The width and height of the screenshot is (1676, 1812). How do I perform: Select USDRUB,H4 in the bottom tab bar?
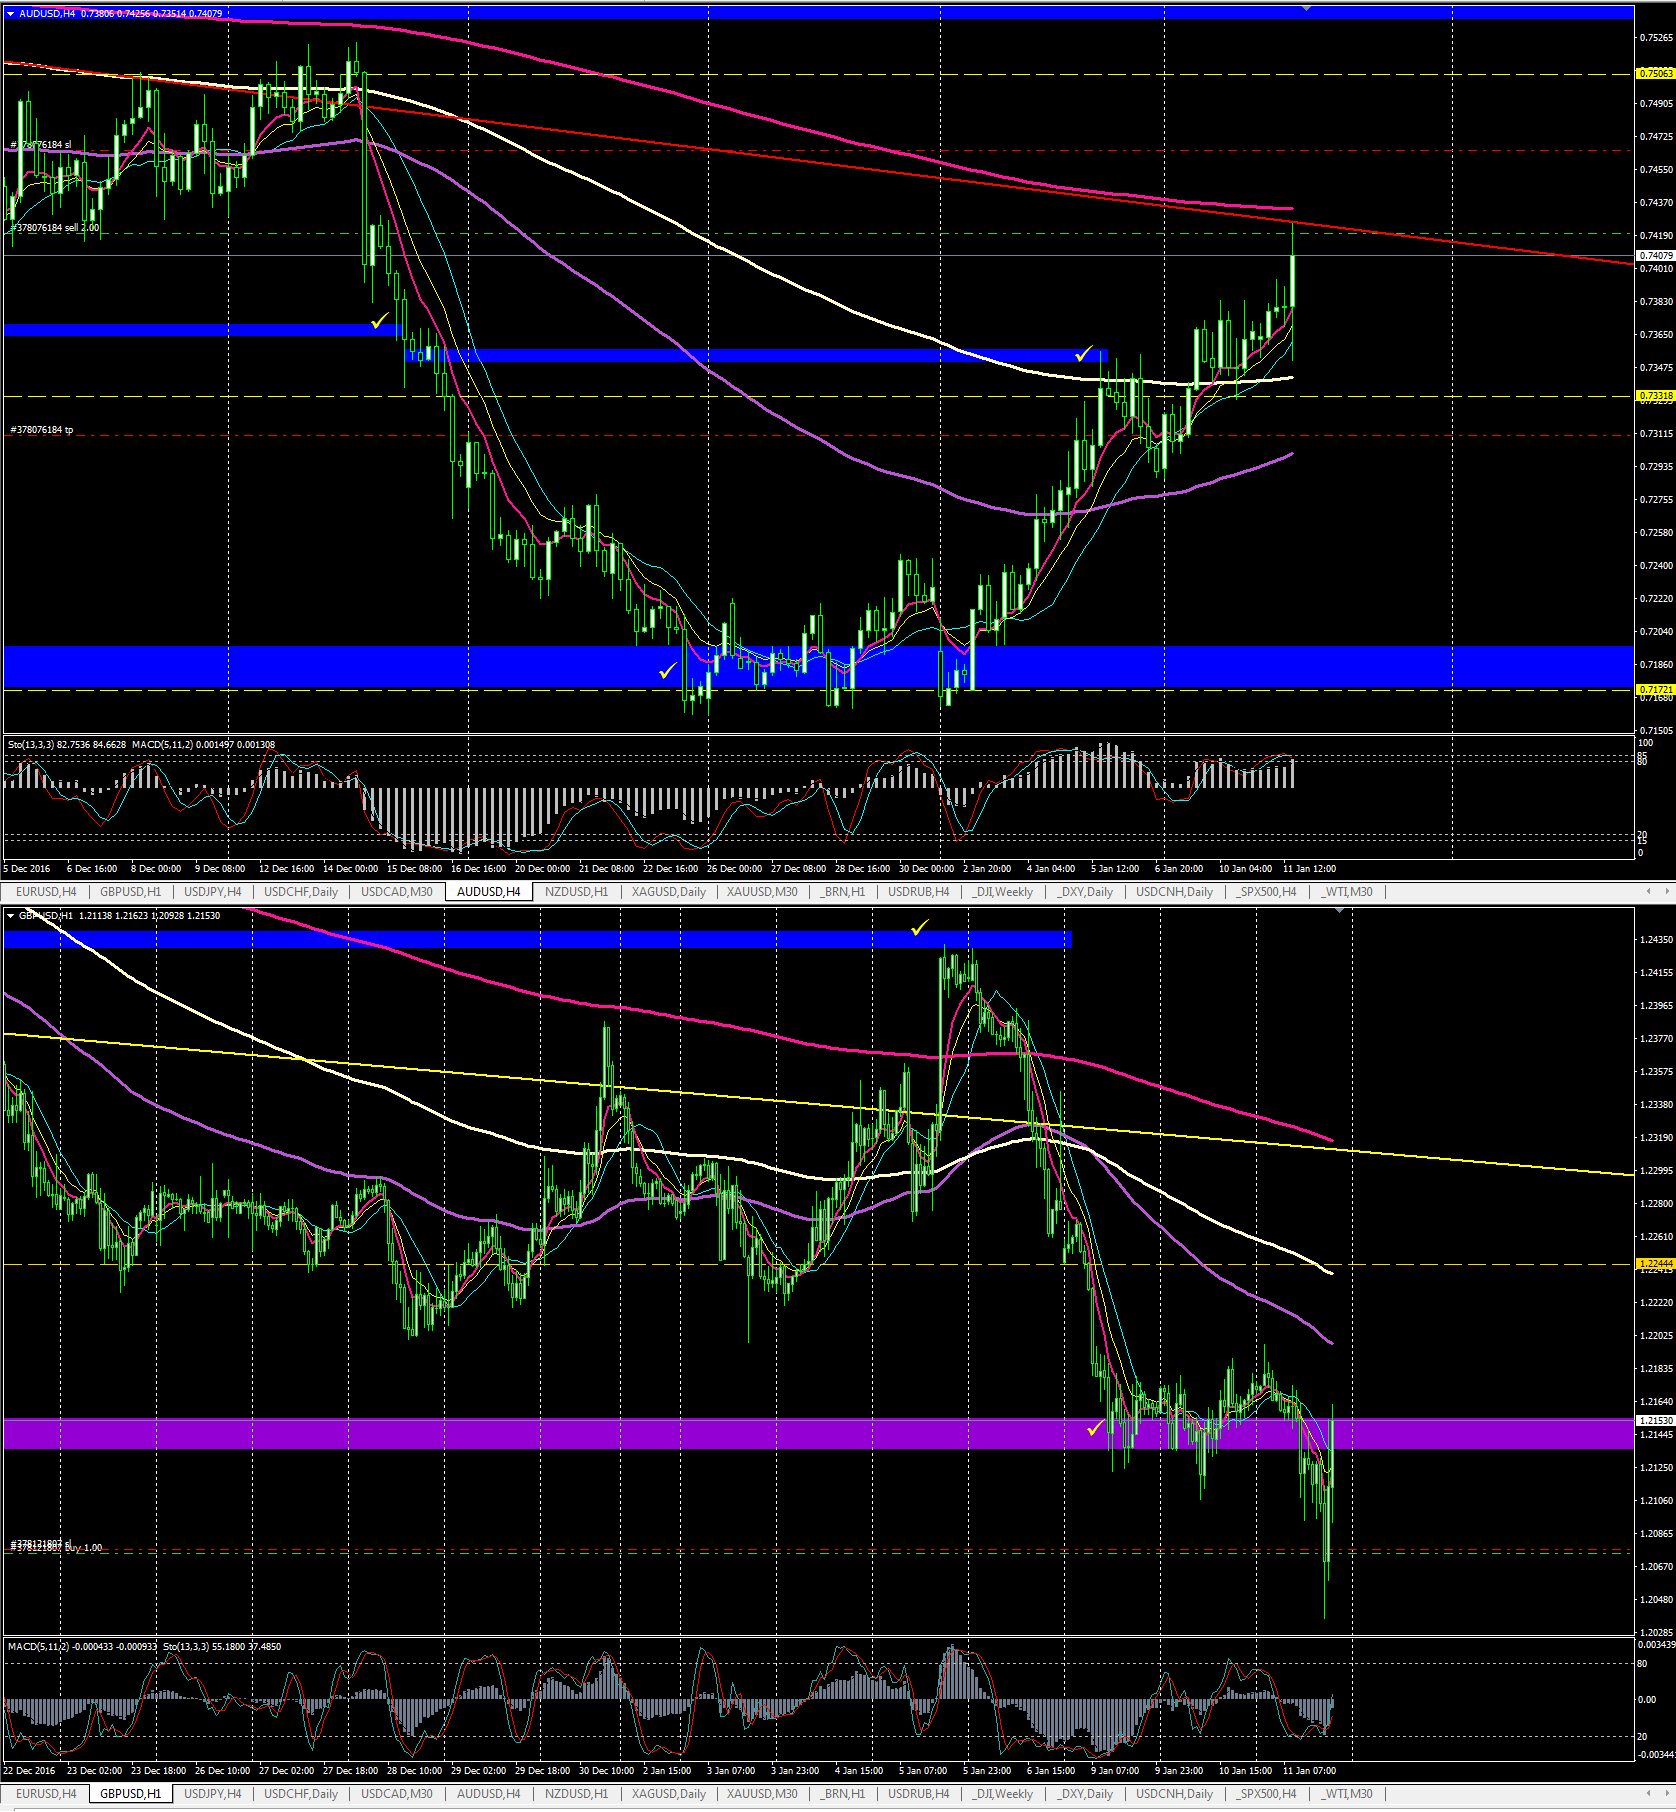pos(919,1794)
